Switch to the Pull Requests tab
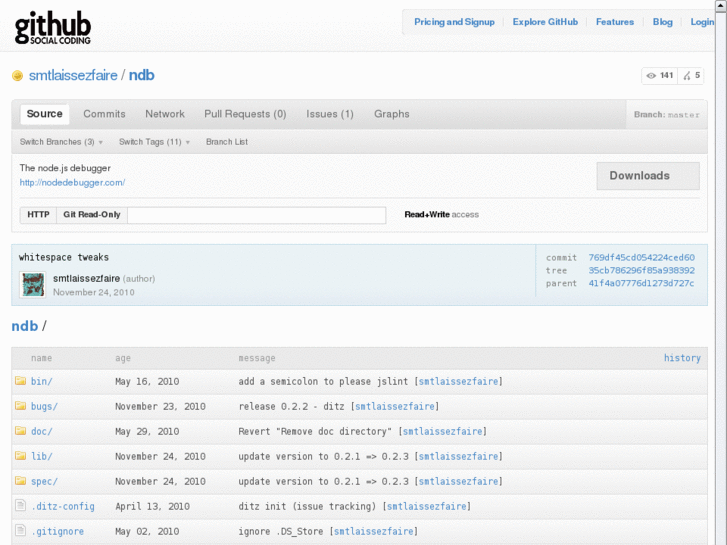727x545 pixels. pyautogui.click(x=245, y=114)
